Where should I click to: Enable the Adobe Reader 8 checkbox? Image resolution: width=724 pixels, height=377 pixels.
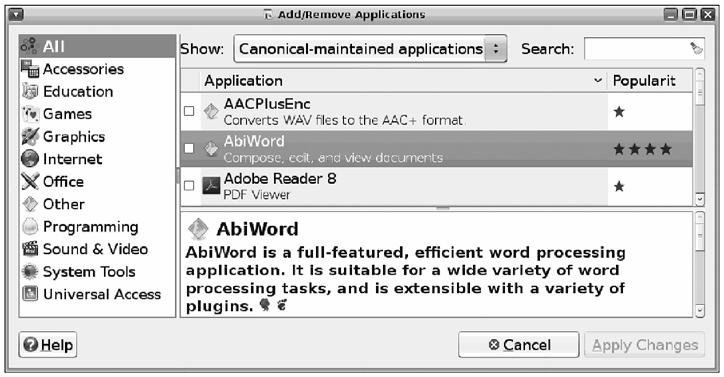tap(189, 186)
